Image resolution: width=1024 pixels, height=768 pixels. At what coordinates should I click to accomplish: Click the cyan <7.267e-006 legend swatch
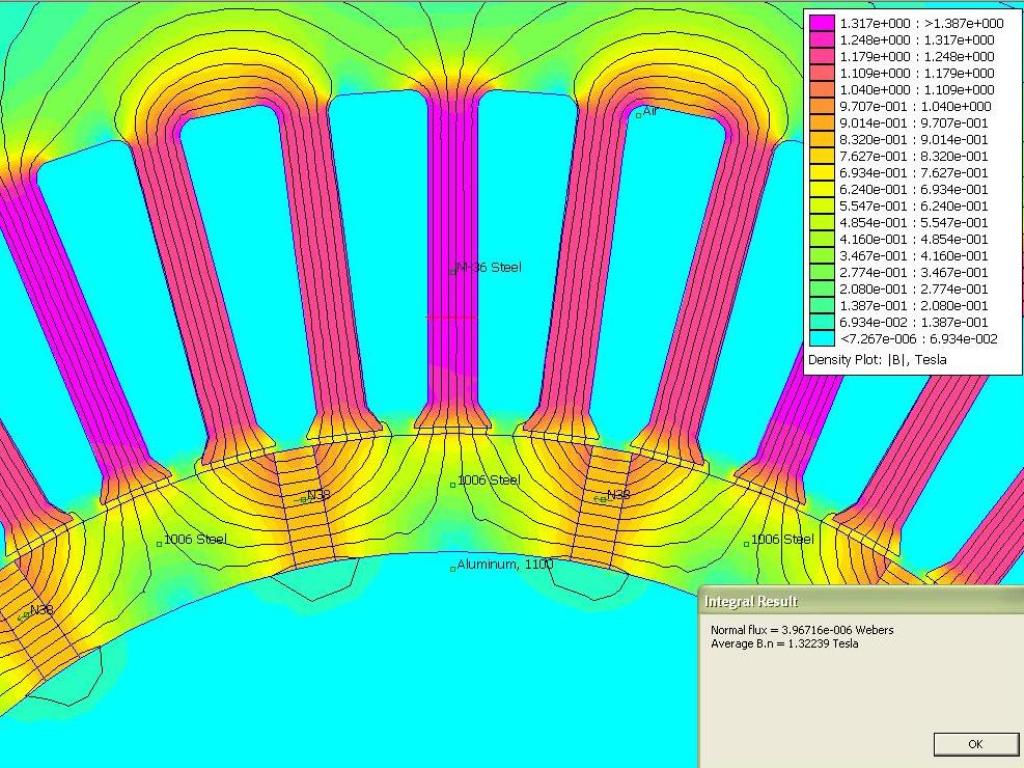coord(821,339)
